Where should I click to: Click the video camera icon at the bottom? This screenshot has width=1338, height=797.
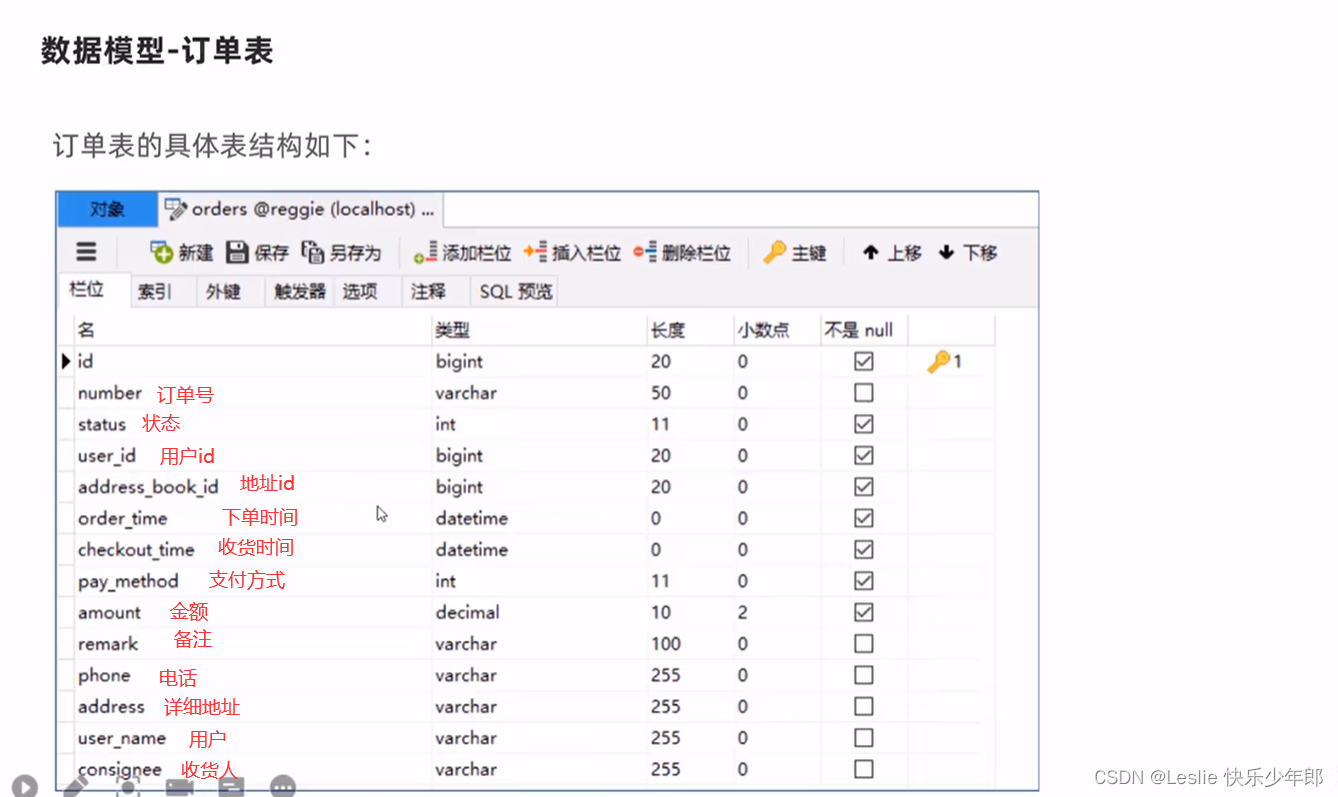tap(180, 787)
